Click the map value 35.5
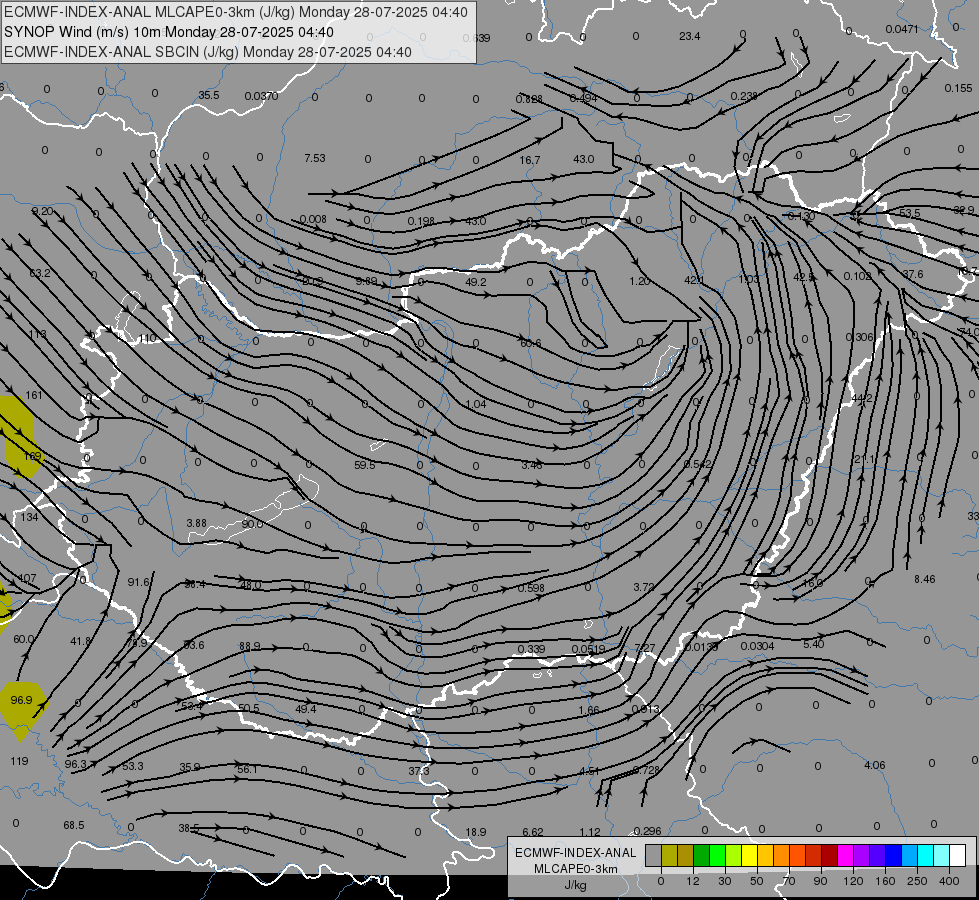Image resolution: width=979 pixels, height=900 pixels. point(209,95)
